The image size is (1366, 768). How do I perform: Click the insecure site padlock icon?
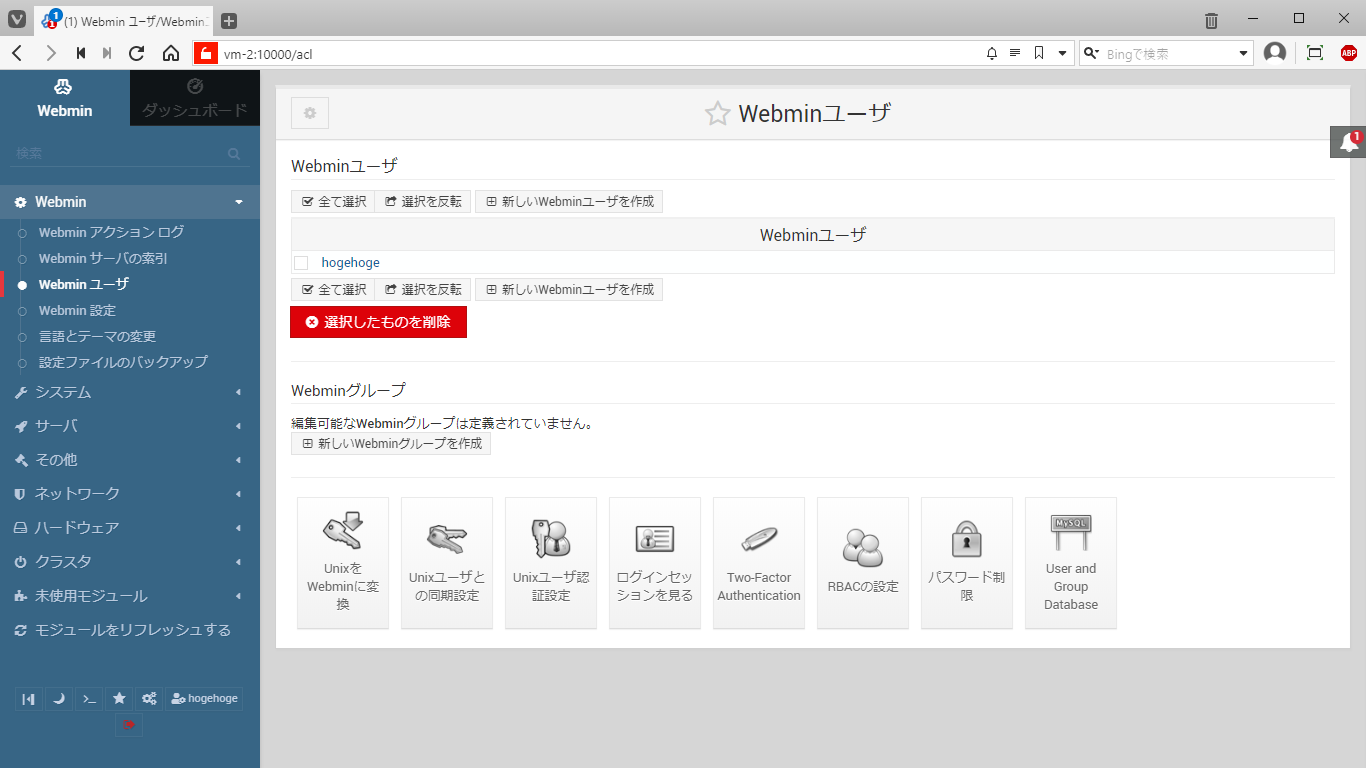(x=205, y=53)
